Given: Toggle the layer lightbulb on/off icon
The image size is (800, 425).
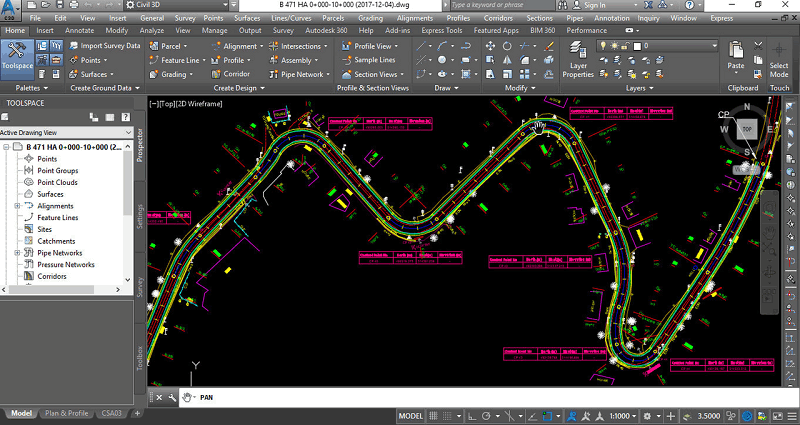Looking at the screenshot, I should (x=603, y=46).
